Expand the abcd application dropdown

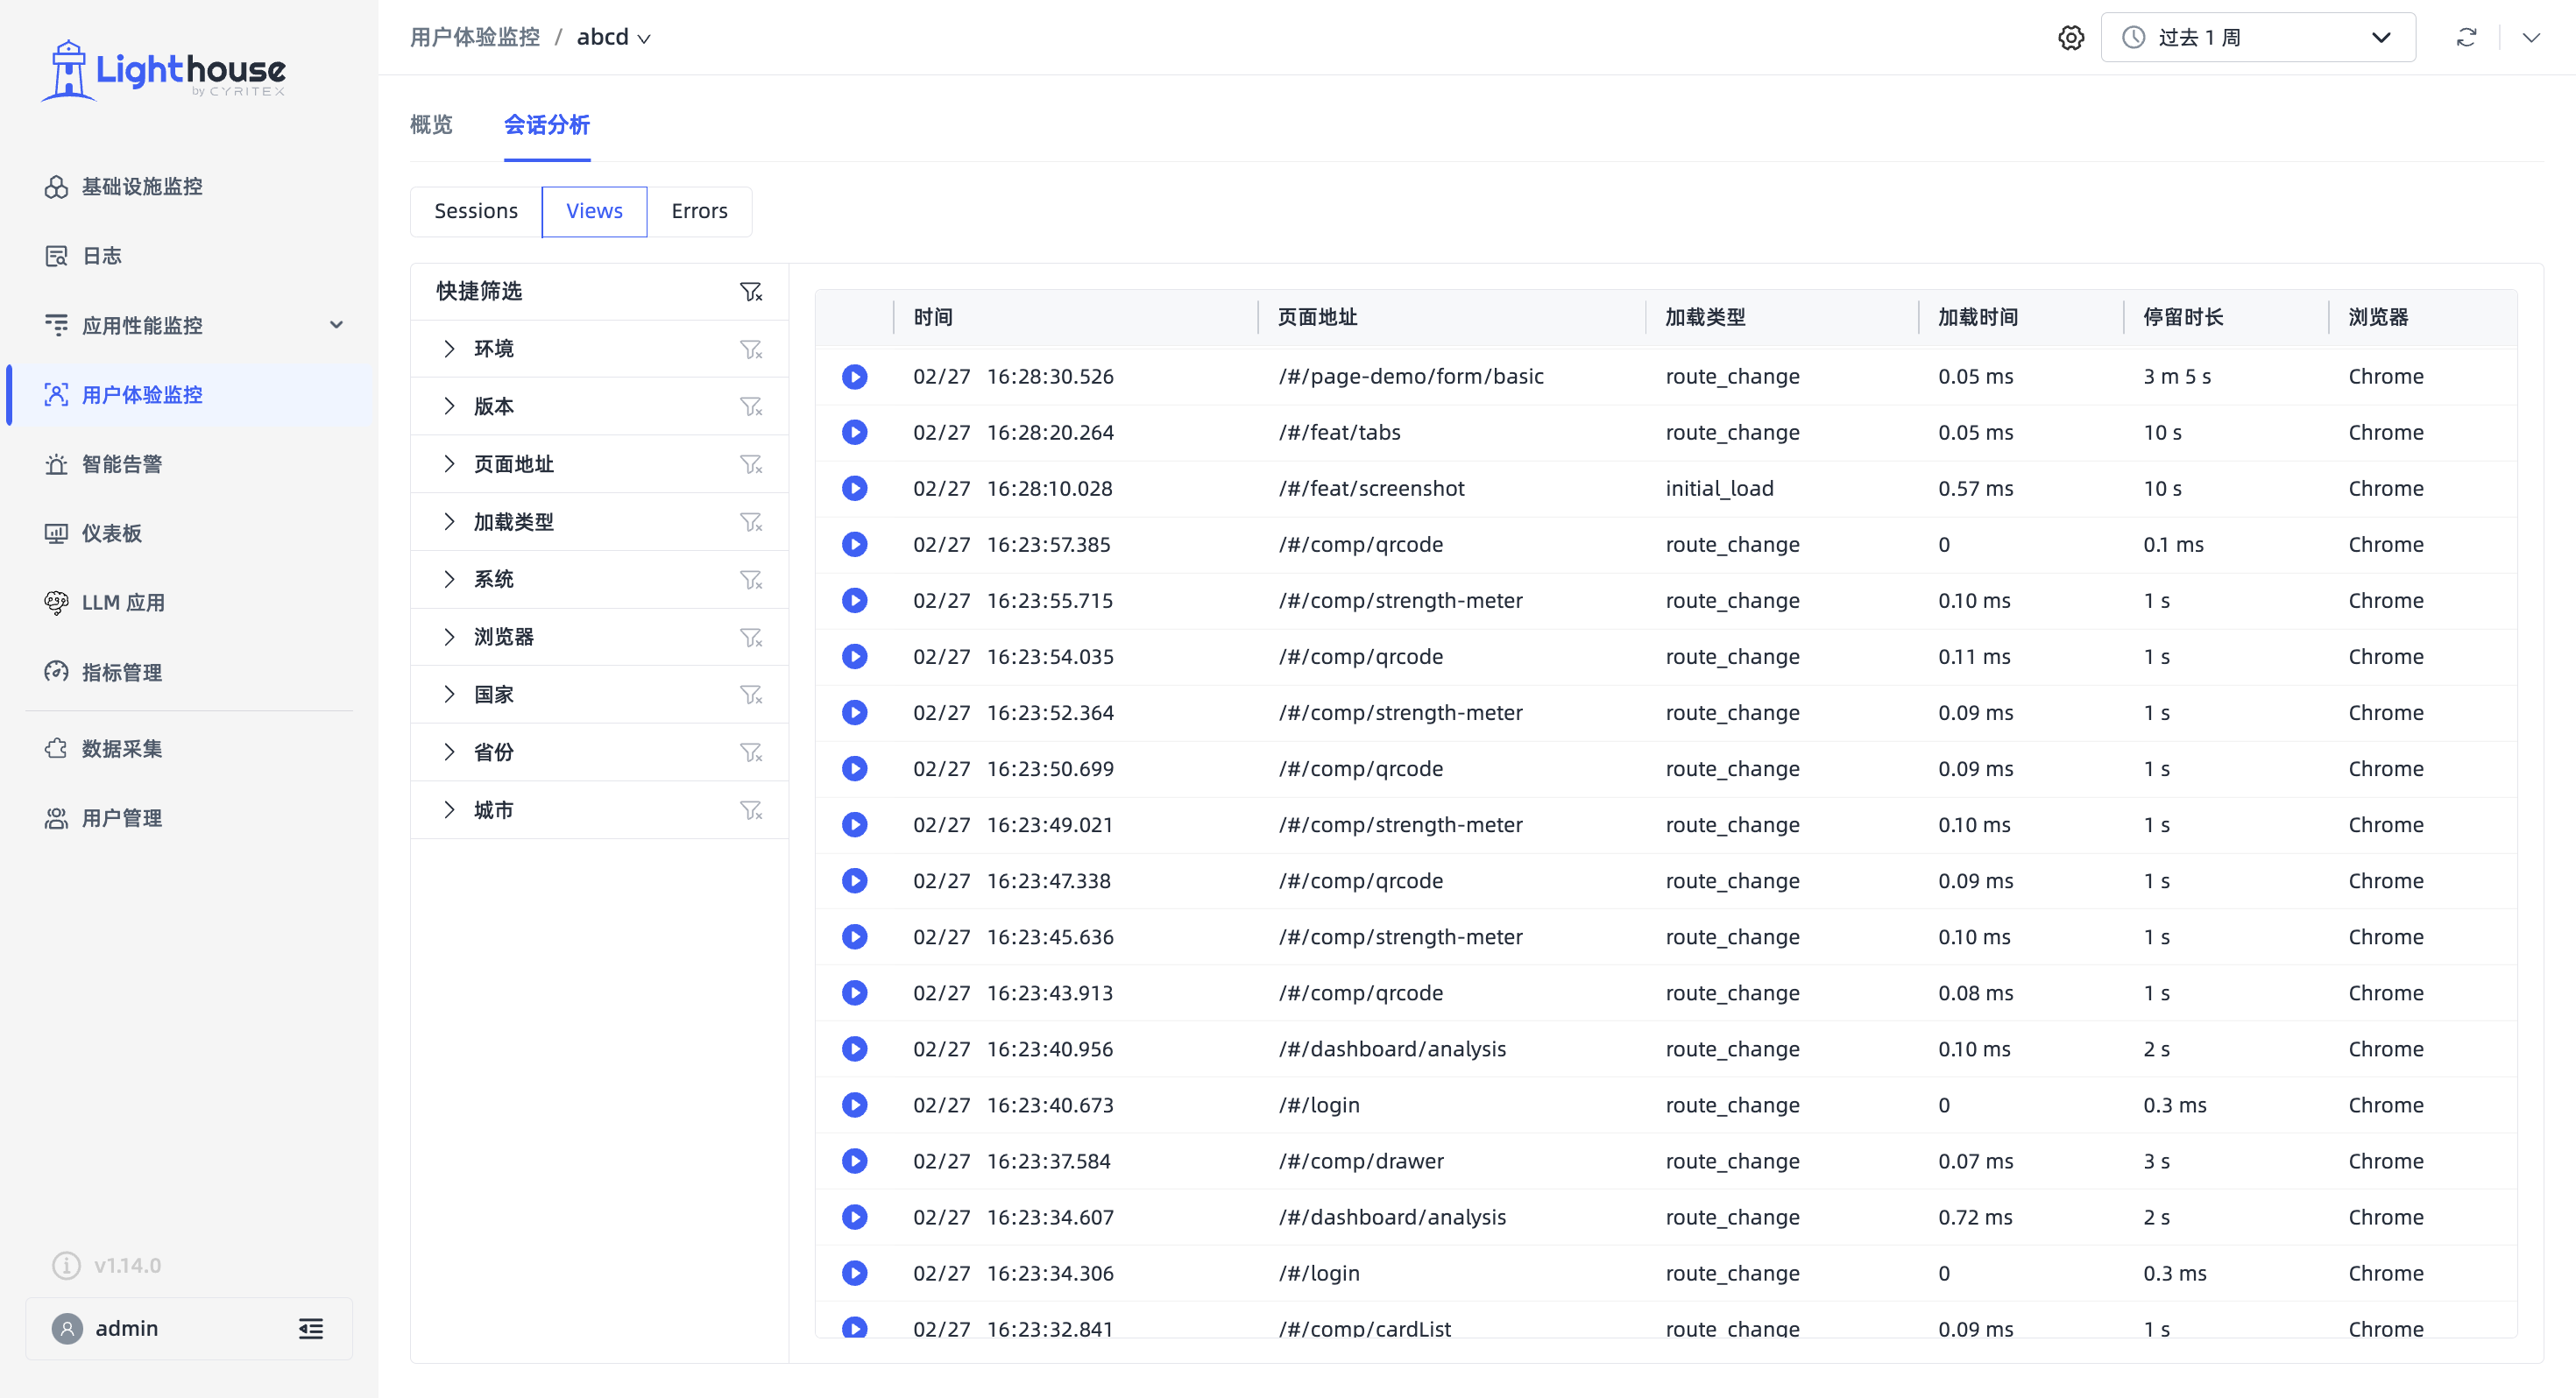[613, 38]
